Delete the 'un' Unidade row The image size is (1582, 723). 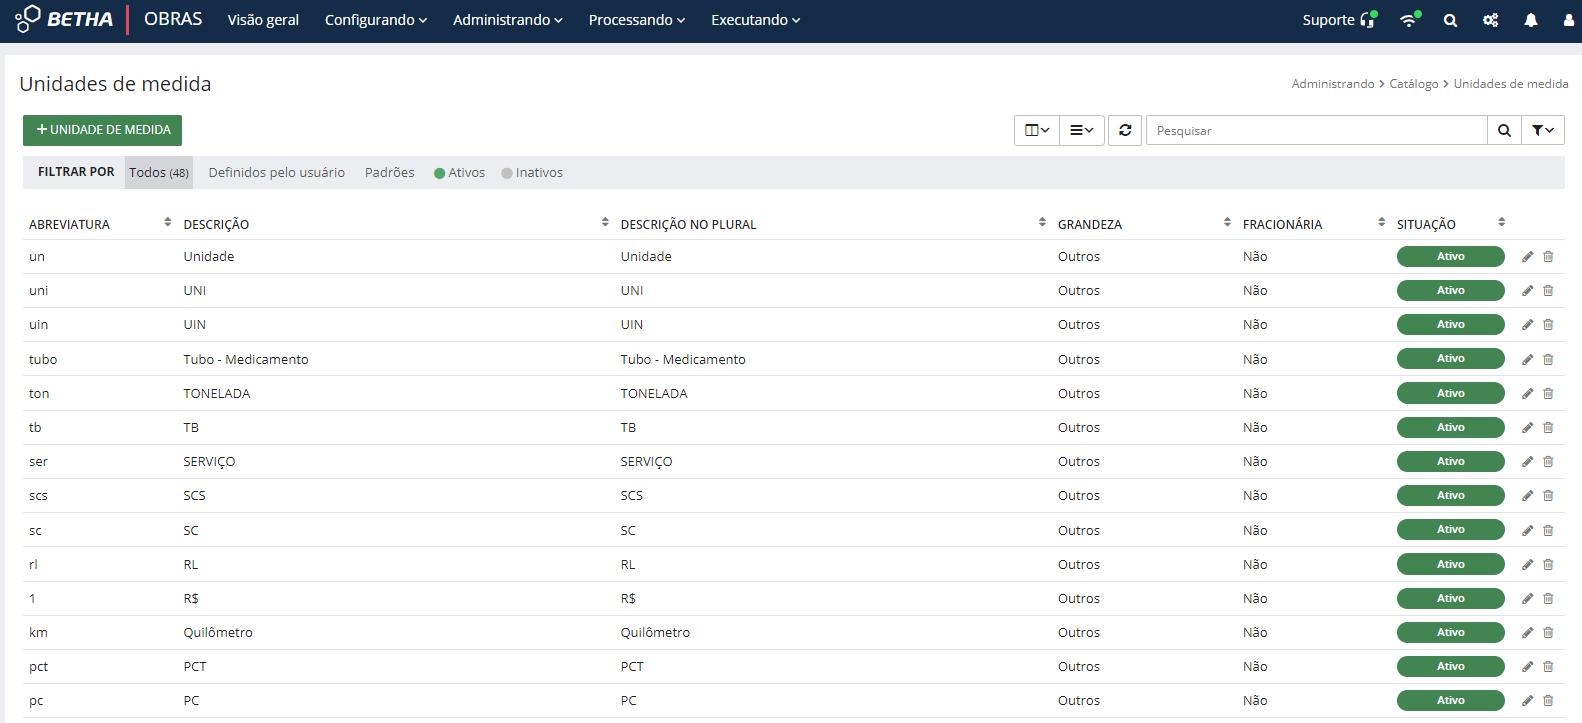pos(1548,257)
